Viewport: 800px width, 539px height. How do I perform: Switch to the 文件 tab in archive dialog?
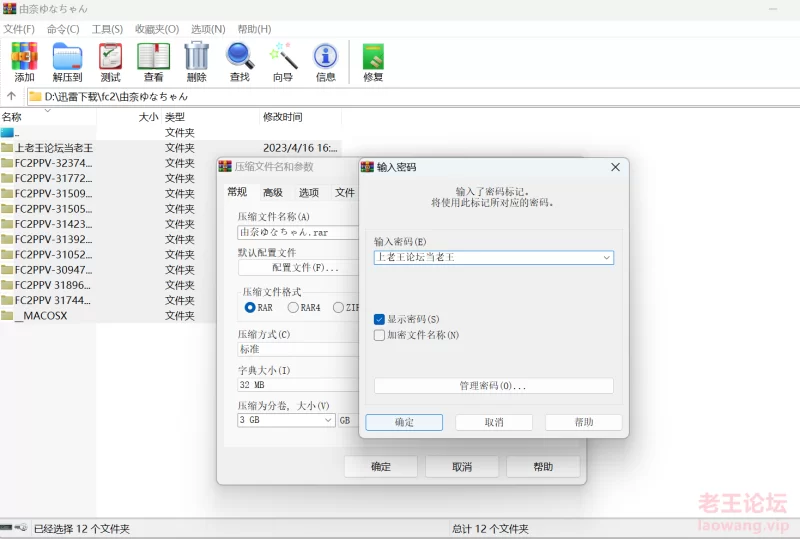(344, 192)
